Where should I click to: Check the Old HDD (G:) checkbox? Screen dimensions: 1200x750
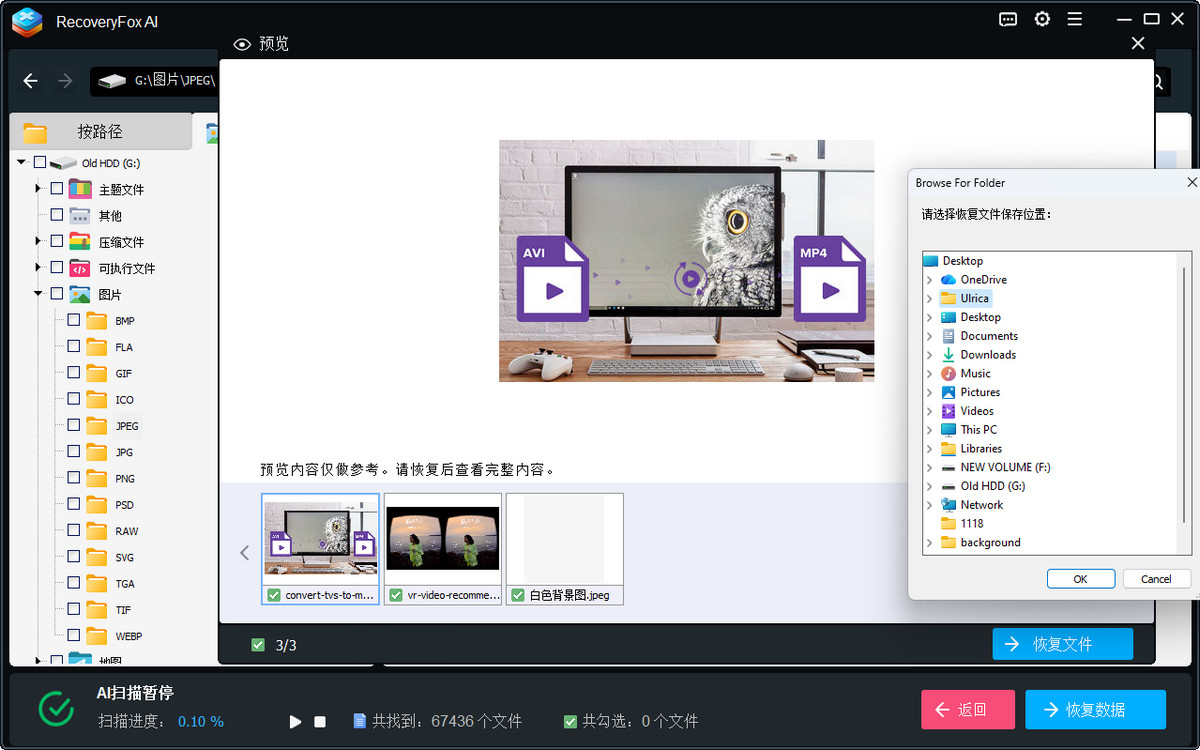click(x=40, y=162)
